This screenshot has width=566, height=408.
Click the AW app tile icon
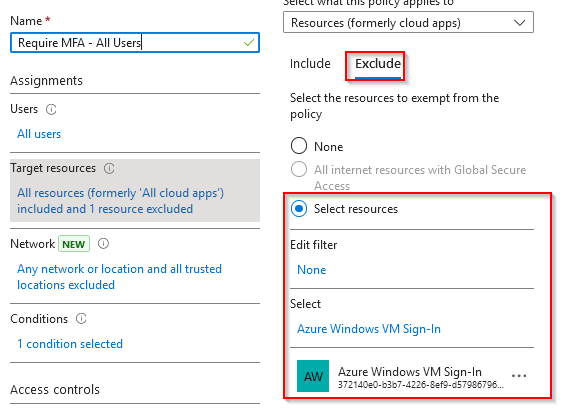[x=313, y=376]
